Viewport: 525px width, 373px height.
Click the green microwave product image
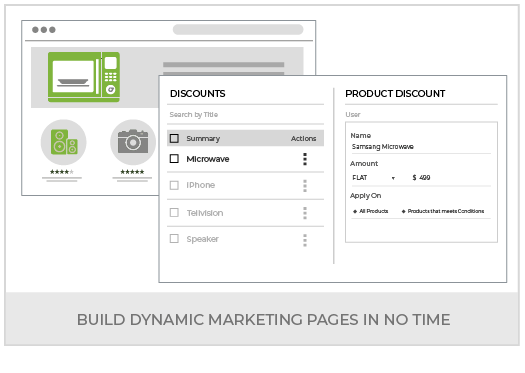point(84,77)
